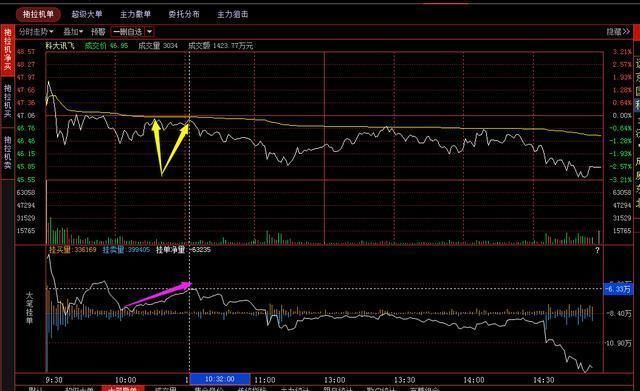Click the 挂卖量 399405 legend
Screen dimensions: 640x391
click(x=126, y=249)
